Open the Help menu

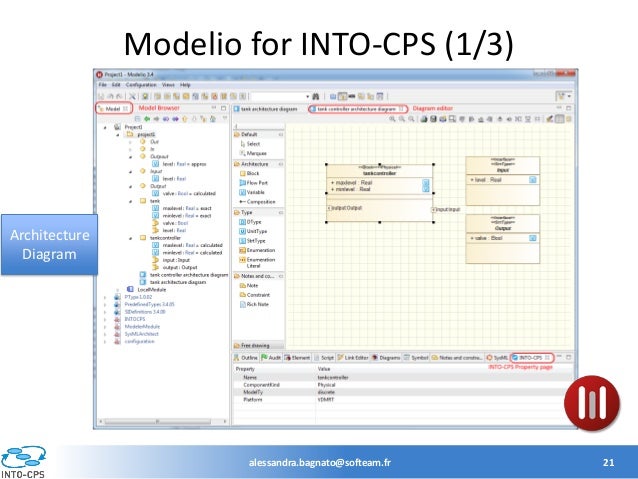(185, 85)
